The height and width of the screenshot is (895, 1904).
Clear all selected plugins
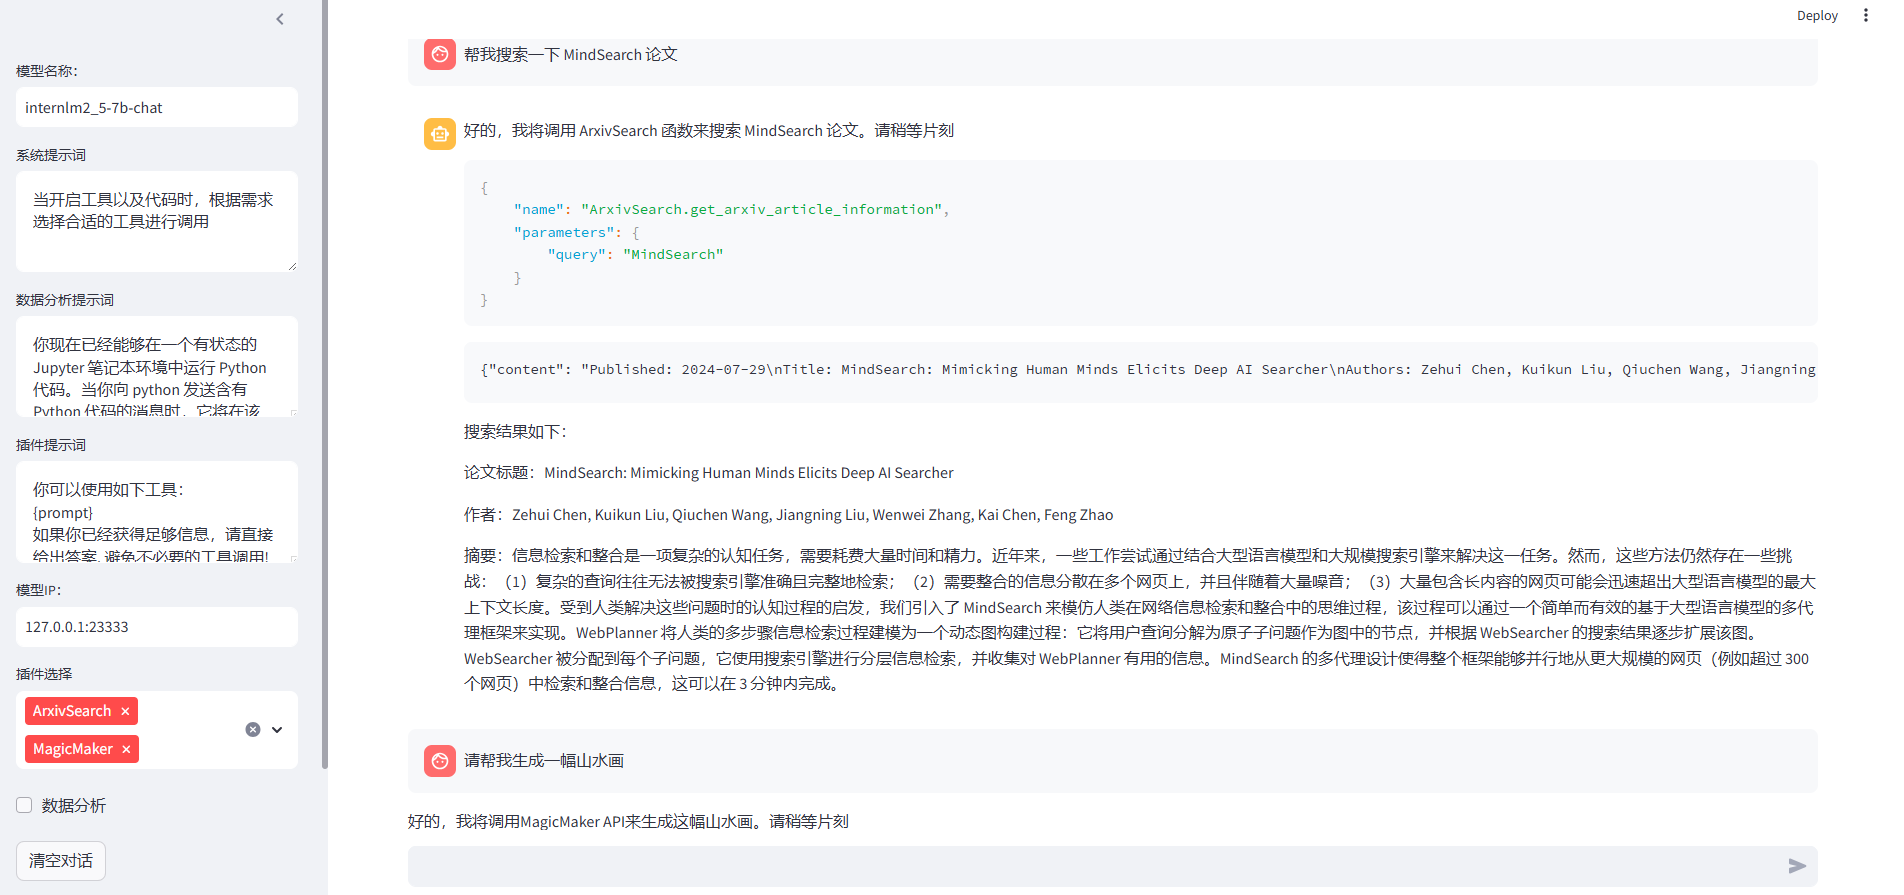253,729
